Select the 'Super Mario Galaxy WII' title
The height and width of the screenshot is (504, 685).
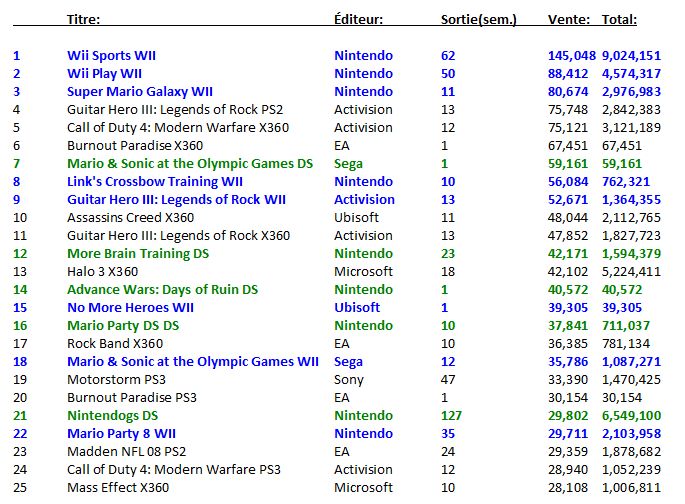(x=140, y=92)
